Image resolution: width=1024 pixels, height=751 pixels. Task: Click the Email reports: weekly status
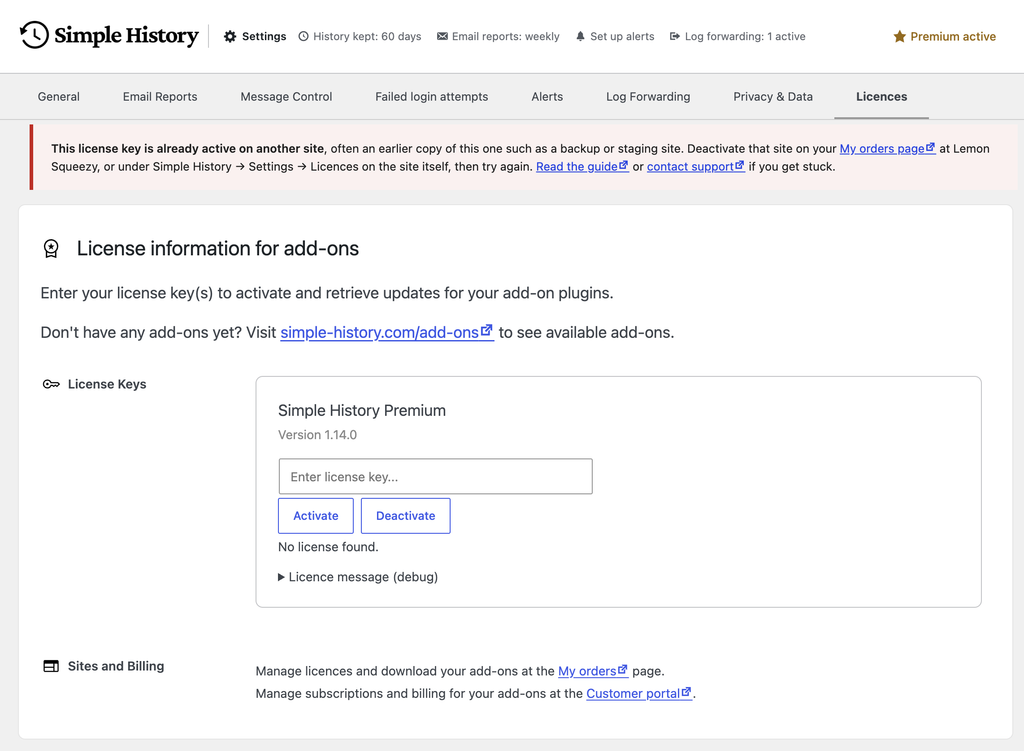[498, 37]
